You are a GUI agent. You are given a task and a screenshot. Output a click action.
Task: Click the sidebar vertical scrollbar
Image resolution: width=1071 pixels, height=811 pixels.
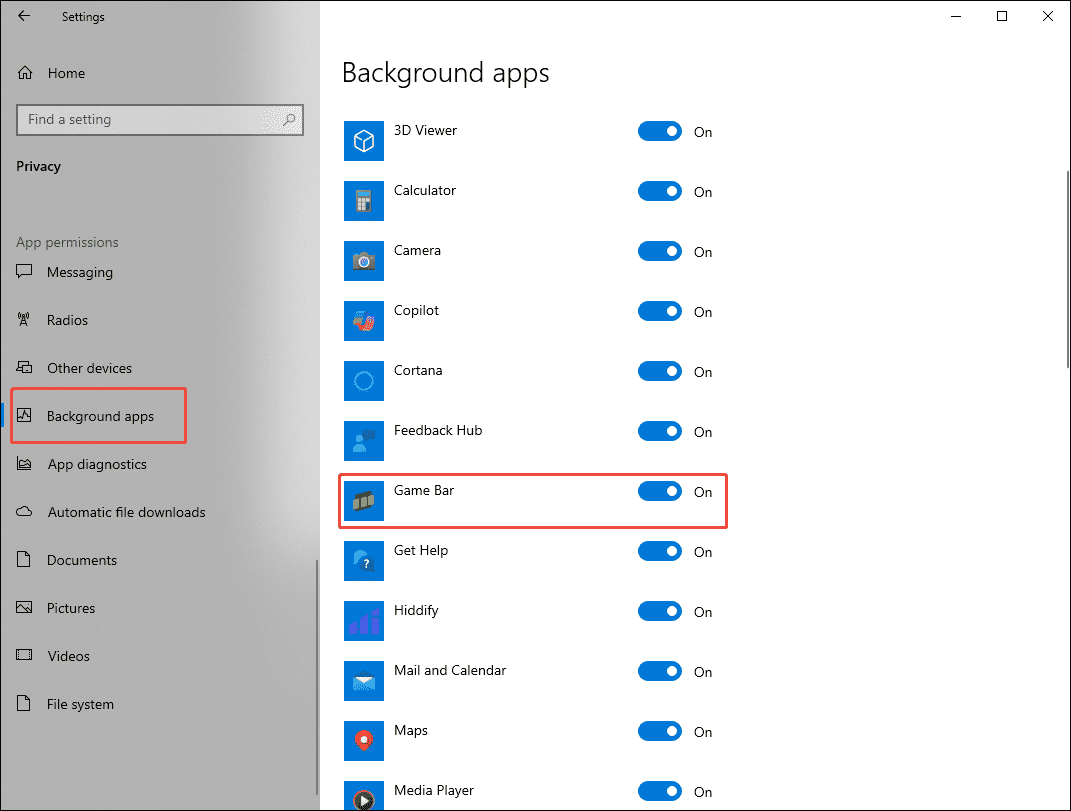click(317, 676)
